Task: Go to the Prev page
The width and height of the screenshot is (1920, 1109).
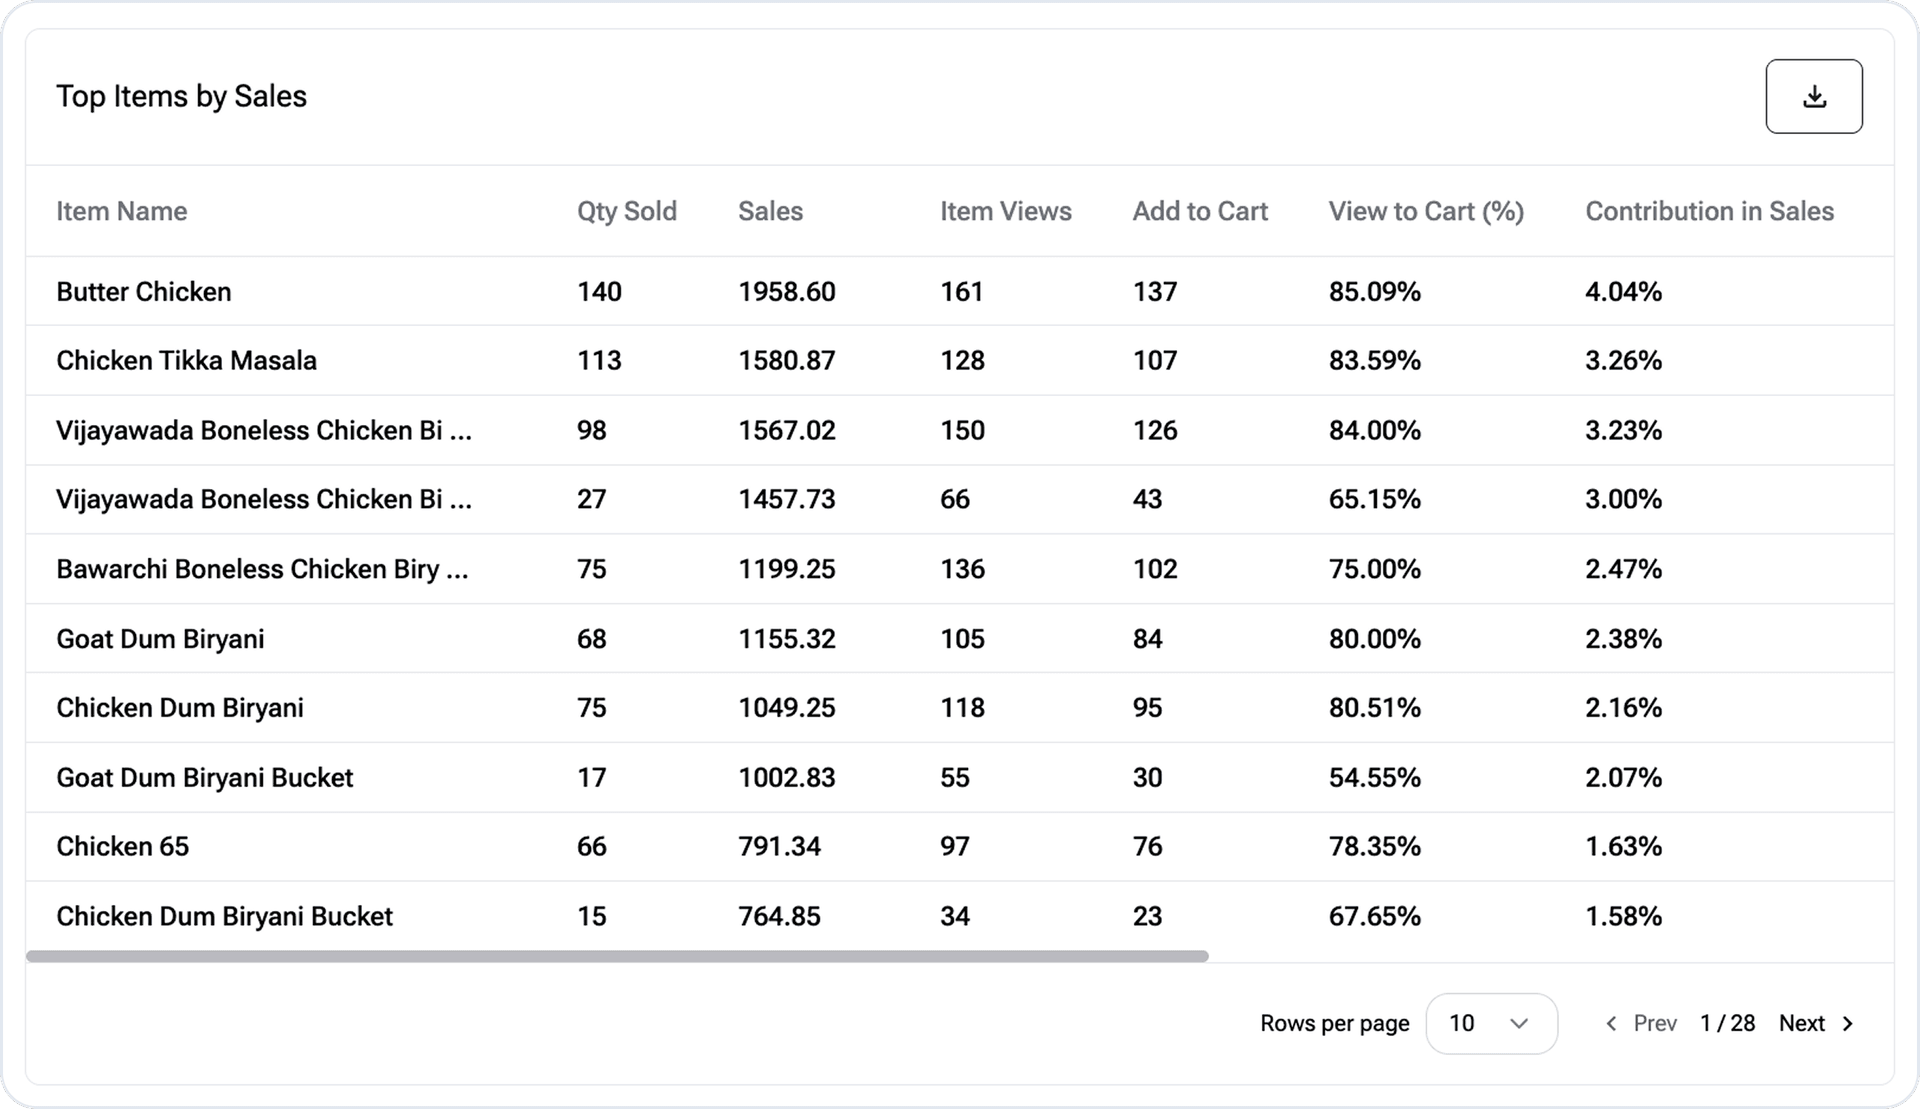Action: [x=1641, y=1023]
